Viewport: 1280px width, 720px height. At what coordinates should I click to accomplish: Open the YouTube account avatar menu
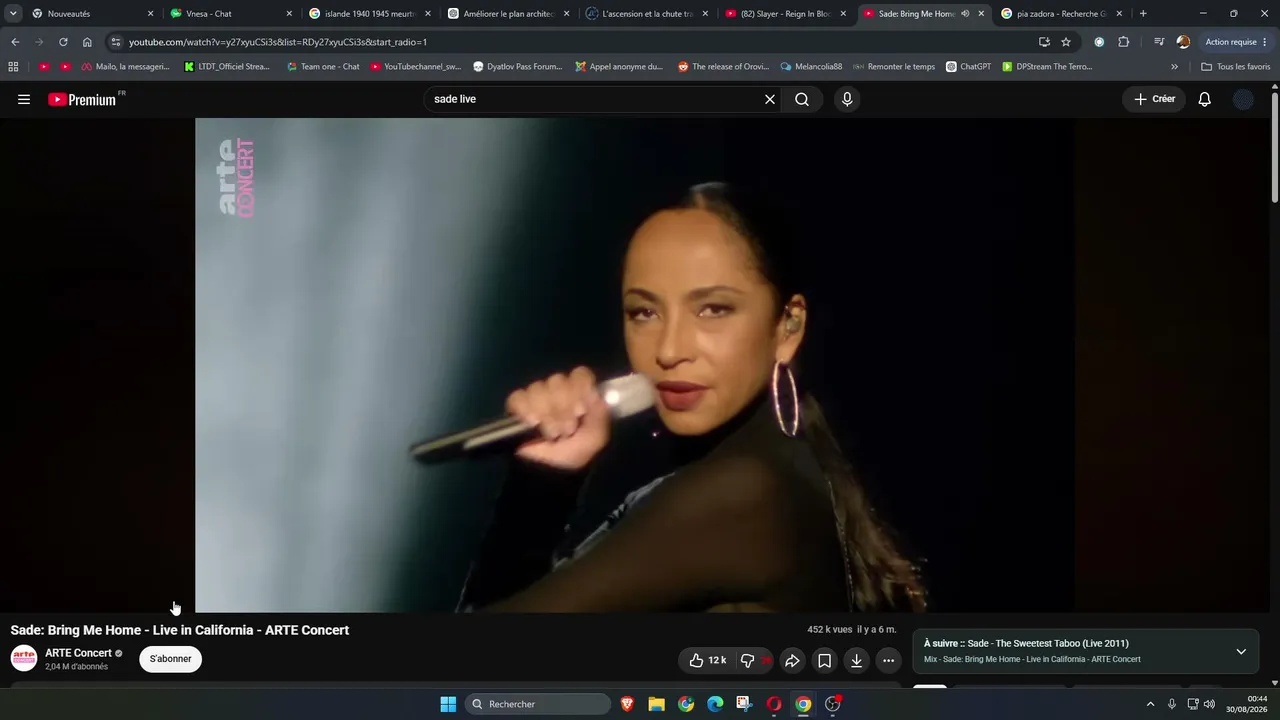pyautogui.click(x=1243, y=99)
